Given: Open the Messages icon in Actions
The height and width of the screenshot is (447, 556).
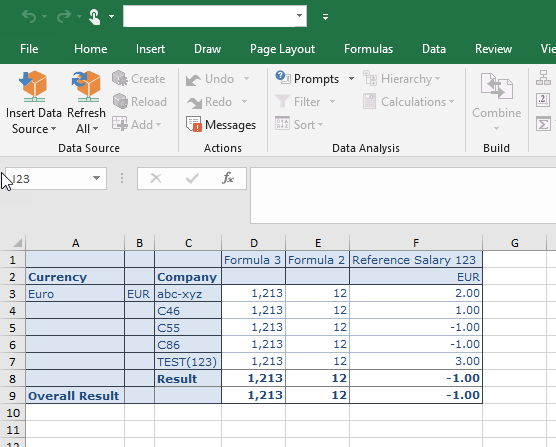Looking at the screenshot, I should pyautogui.click(x=194, y=124).
